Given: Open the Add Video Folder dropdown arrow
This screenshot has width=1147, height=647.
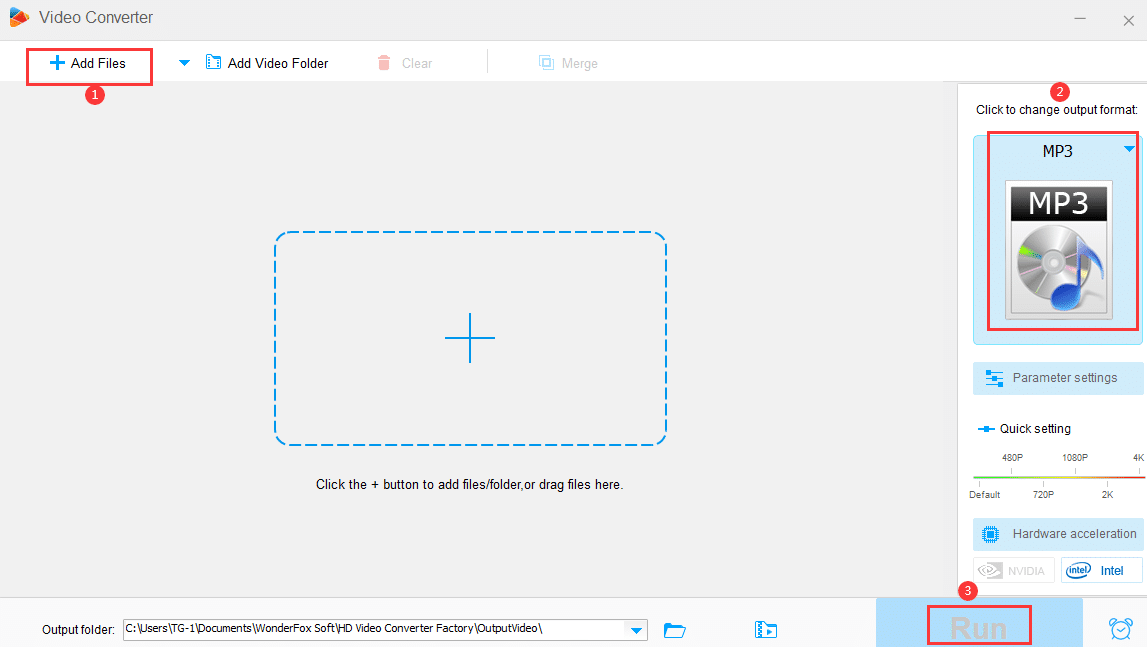Looking at the screenshot, I should [x=184, y=63].
